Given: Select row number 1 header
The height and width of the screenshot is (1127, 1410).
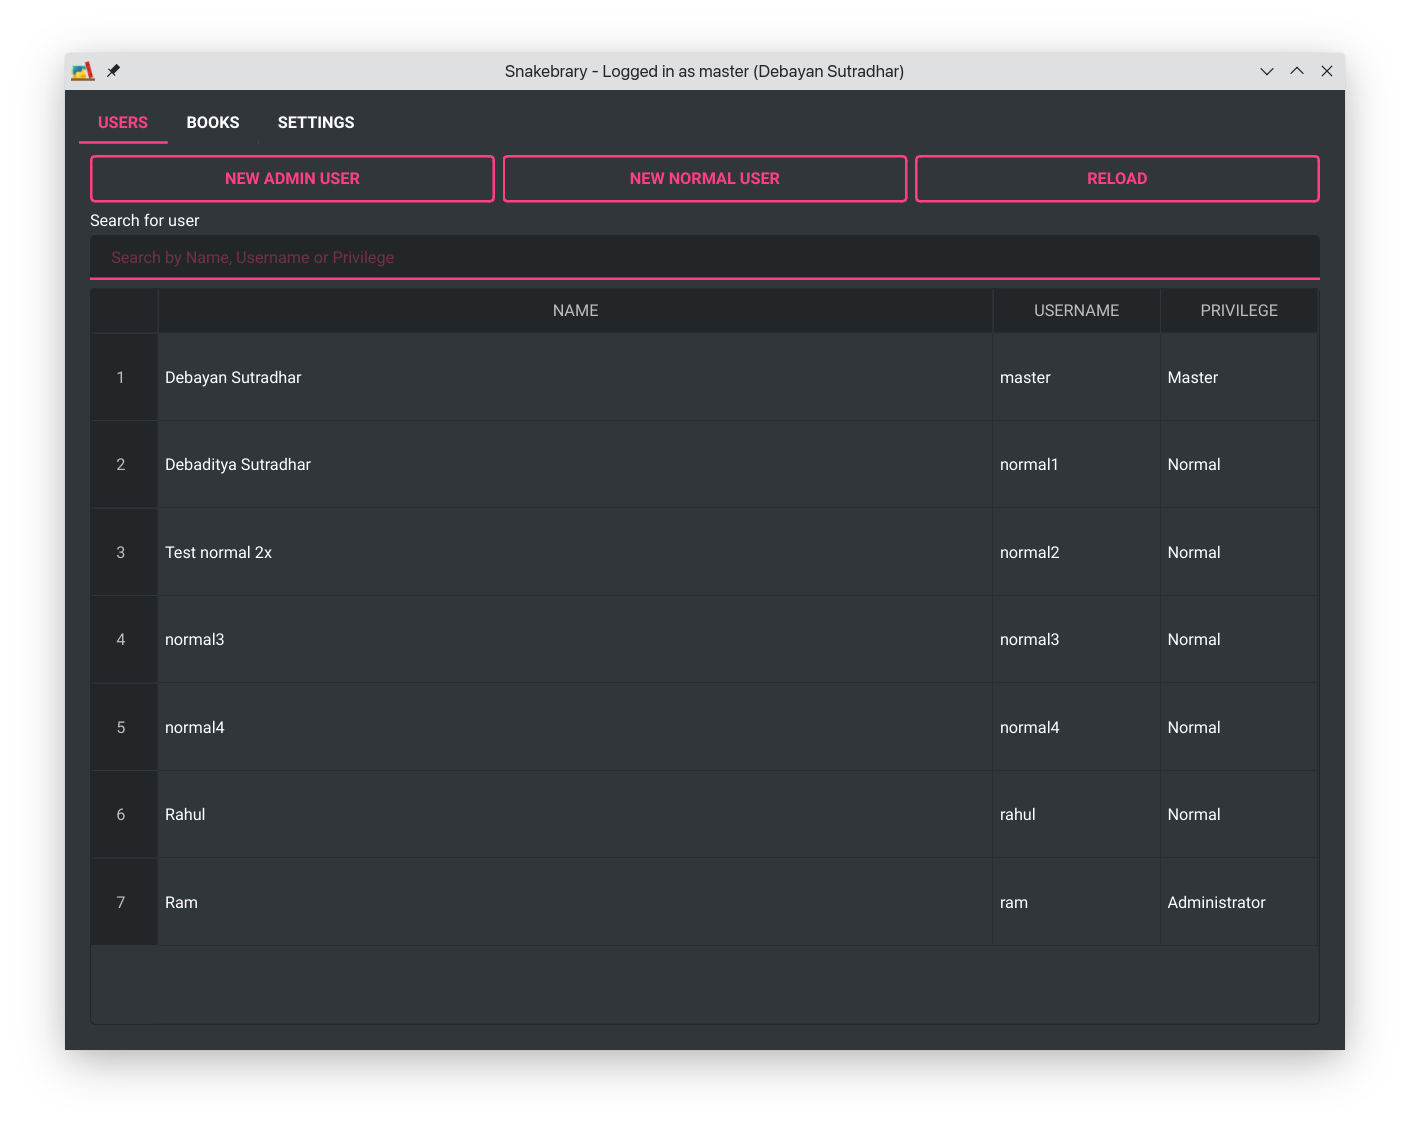Looking at the screenshot, I should 124,377.
